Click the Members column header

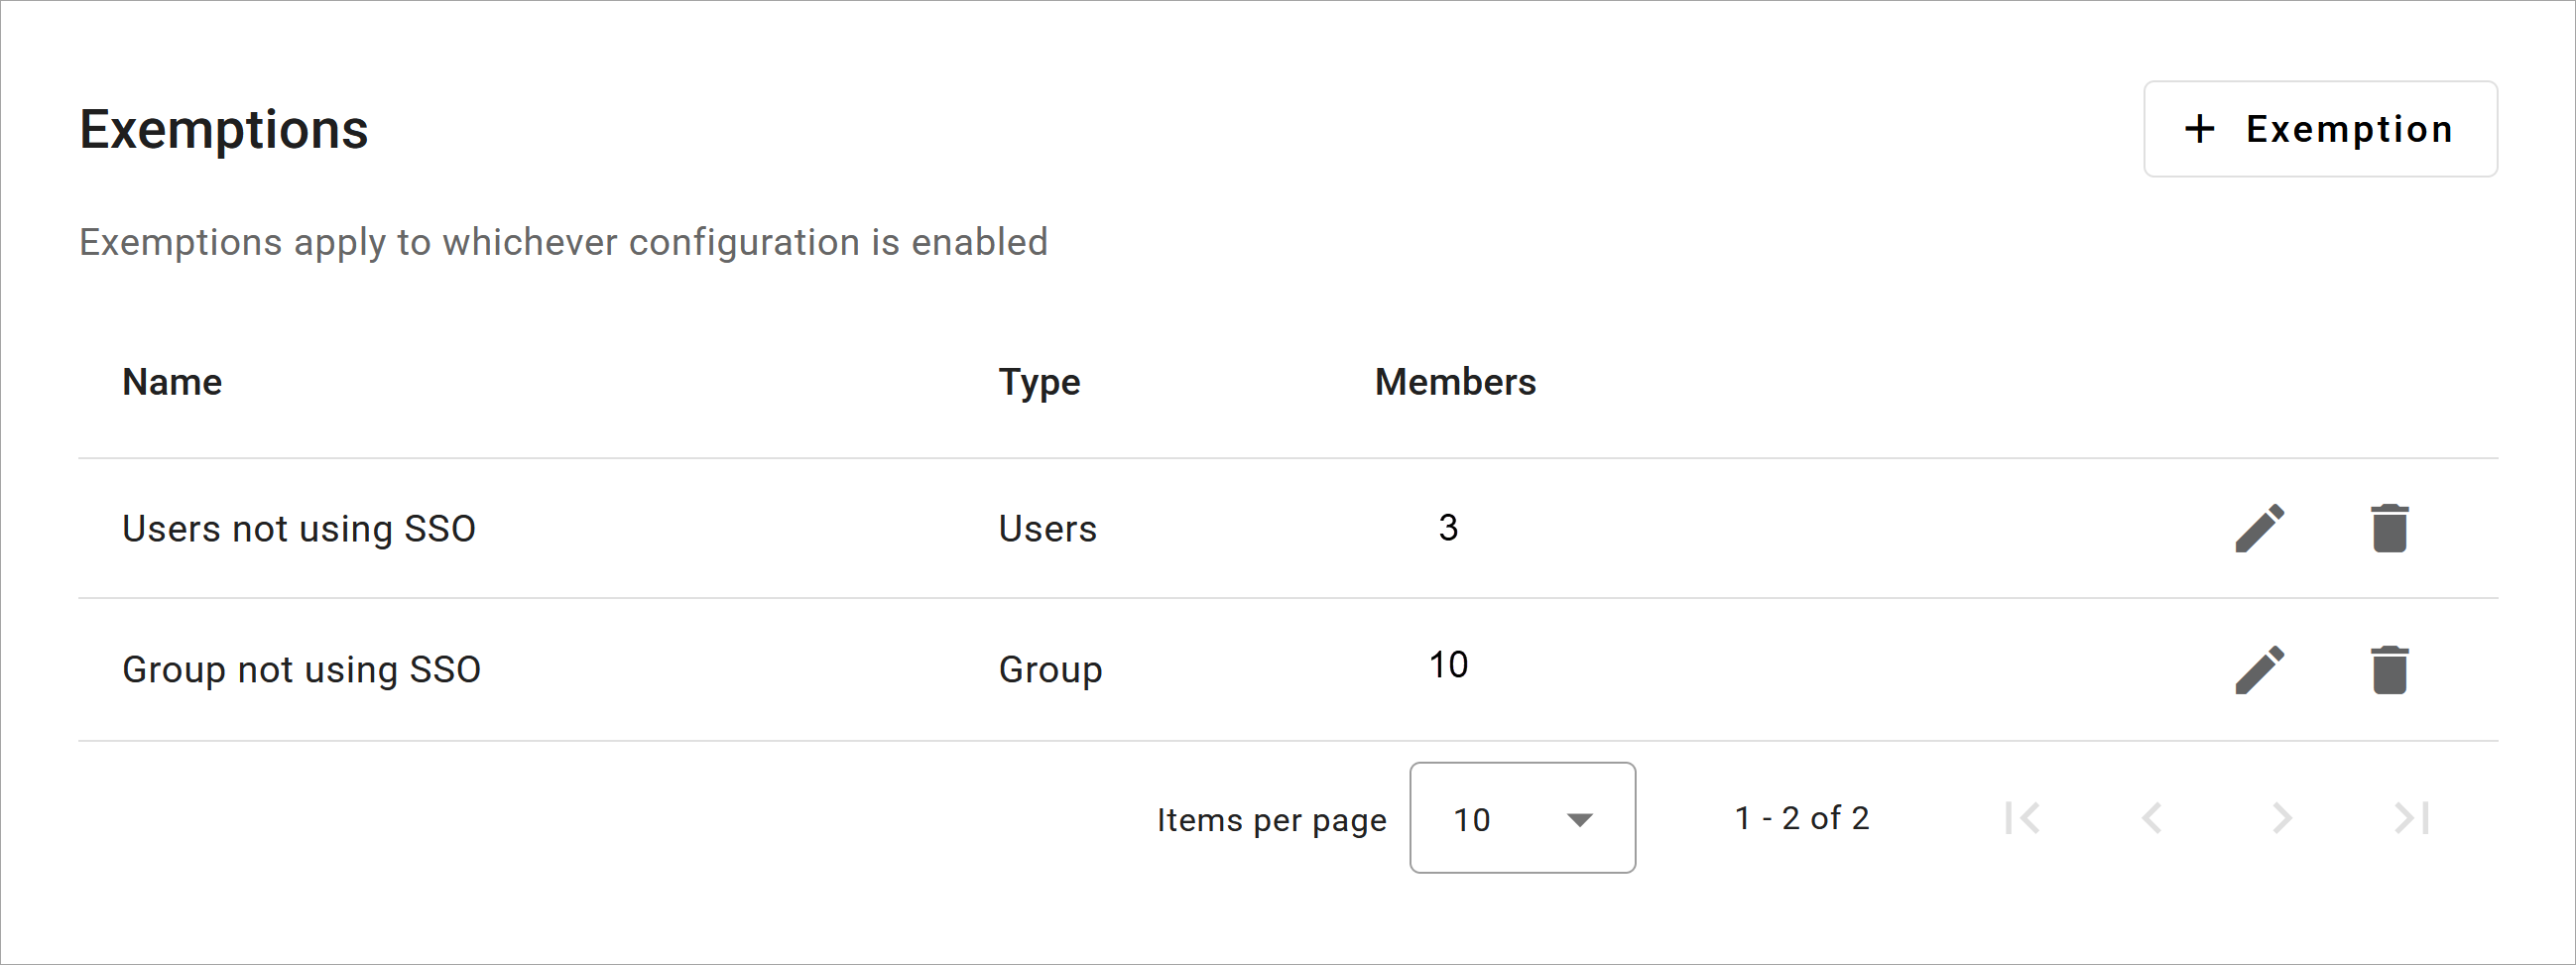coord(1455,382)
